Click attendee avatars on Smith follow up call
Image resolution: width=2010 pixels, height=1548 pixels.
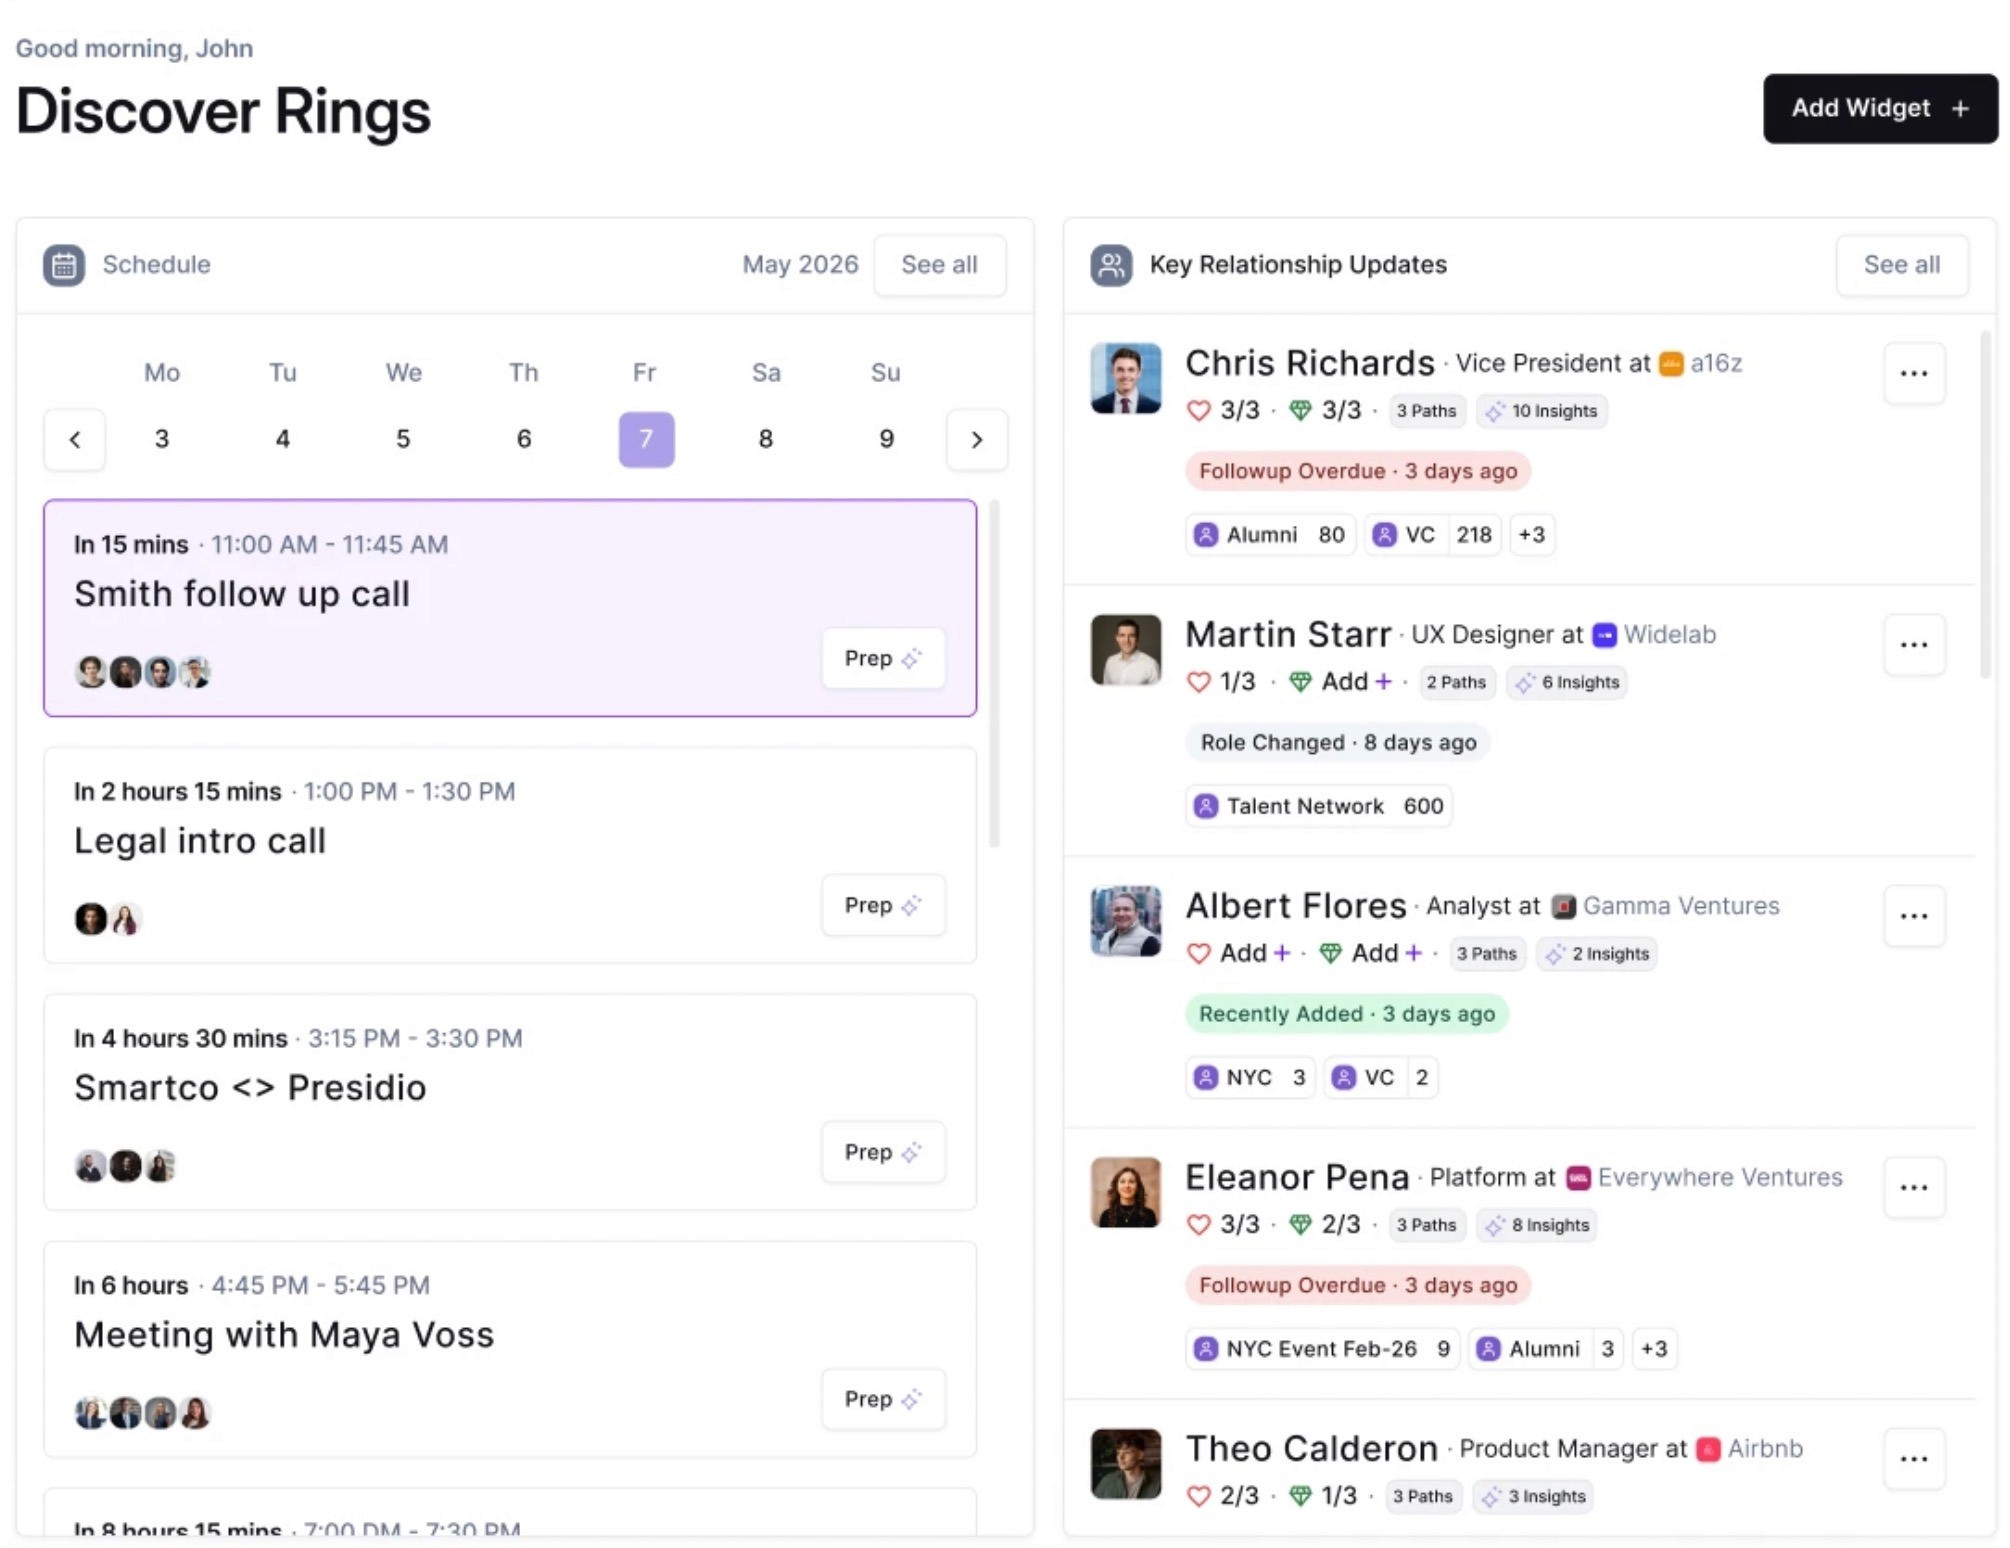click(143, 672)
